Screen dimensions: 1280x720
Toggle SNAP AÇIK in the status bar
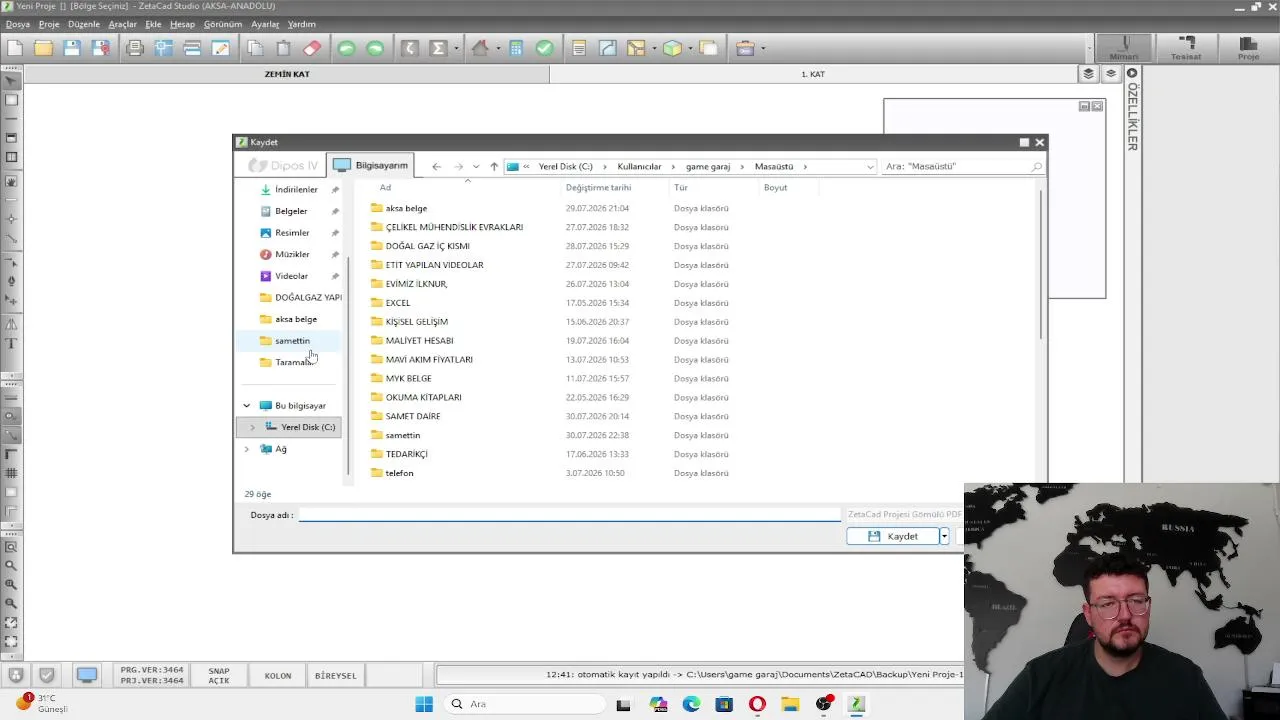click(x=219, y=676)
